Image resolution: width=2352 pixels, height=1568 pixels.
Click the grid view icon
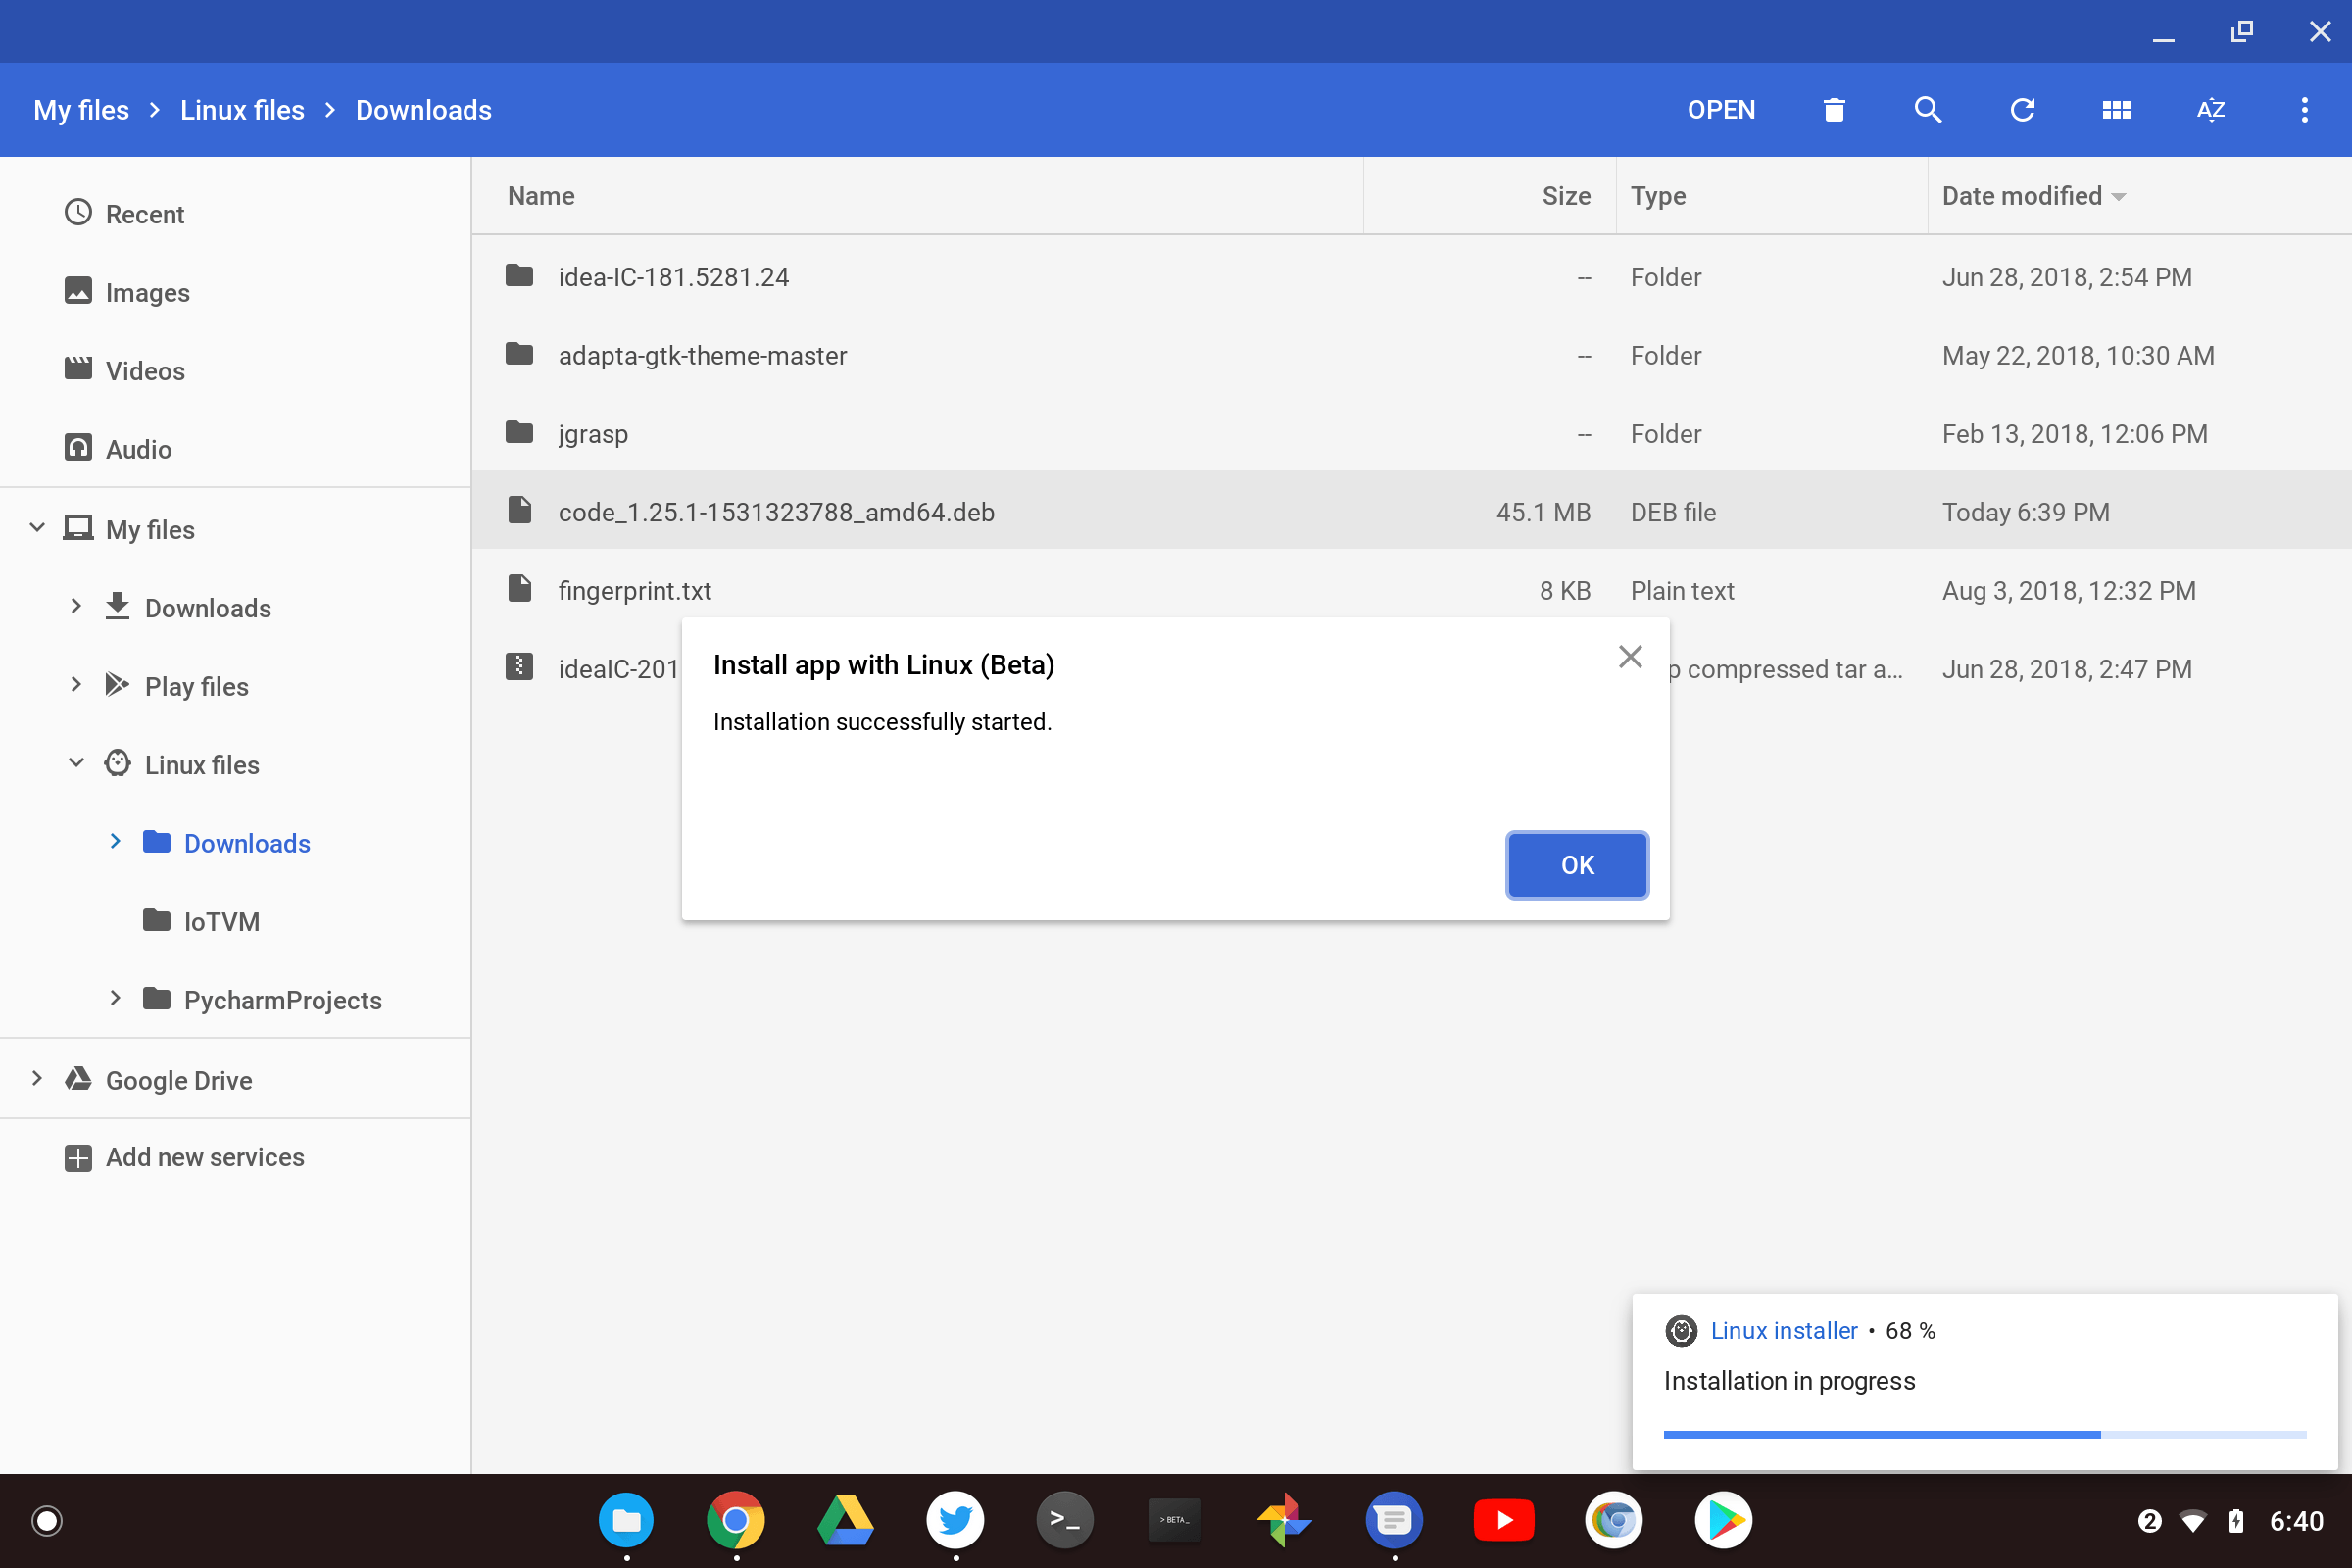click(2114, 110)
